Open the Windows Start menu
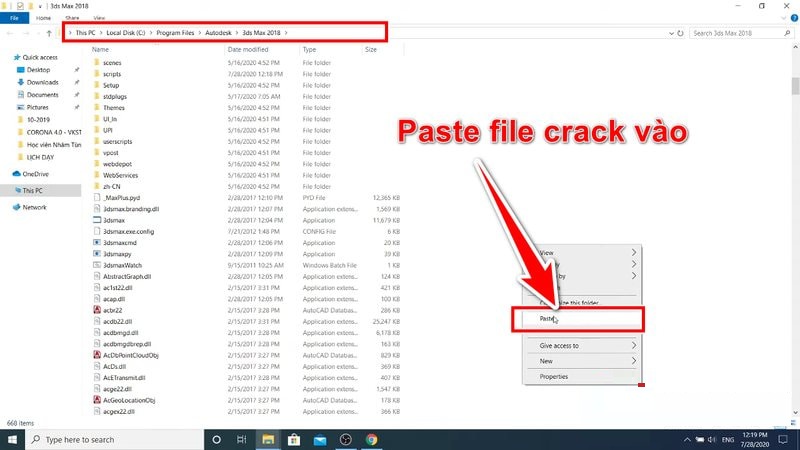The height and width of the screenshot is (450, 800). [12, 439]
